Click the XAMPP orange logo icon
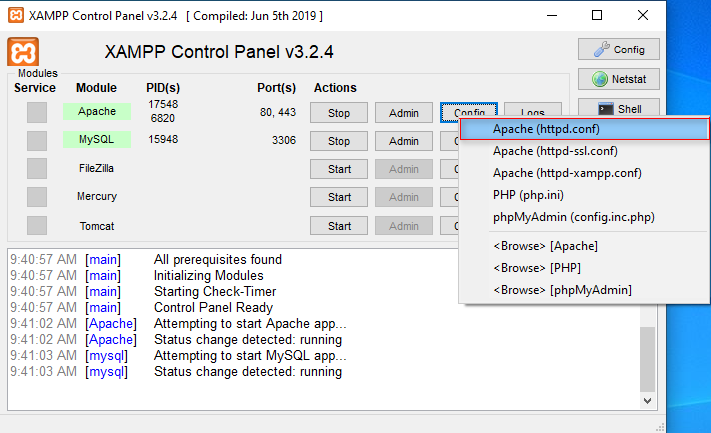 pos(23,52)
